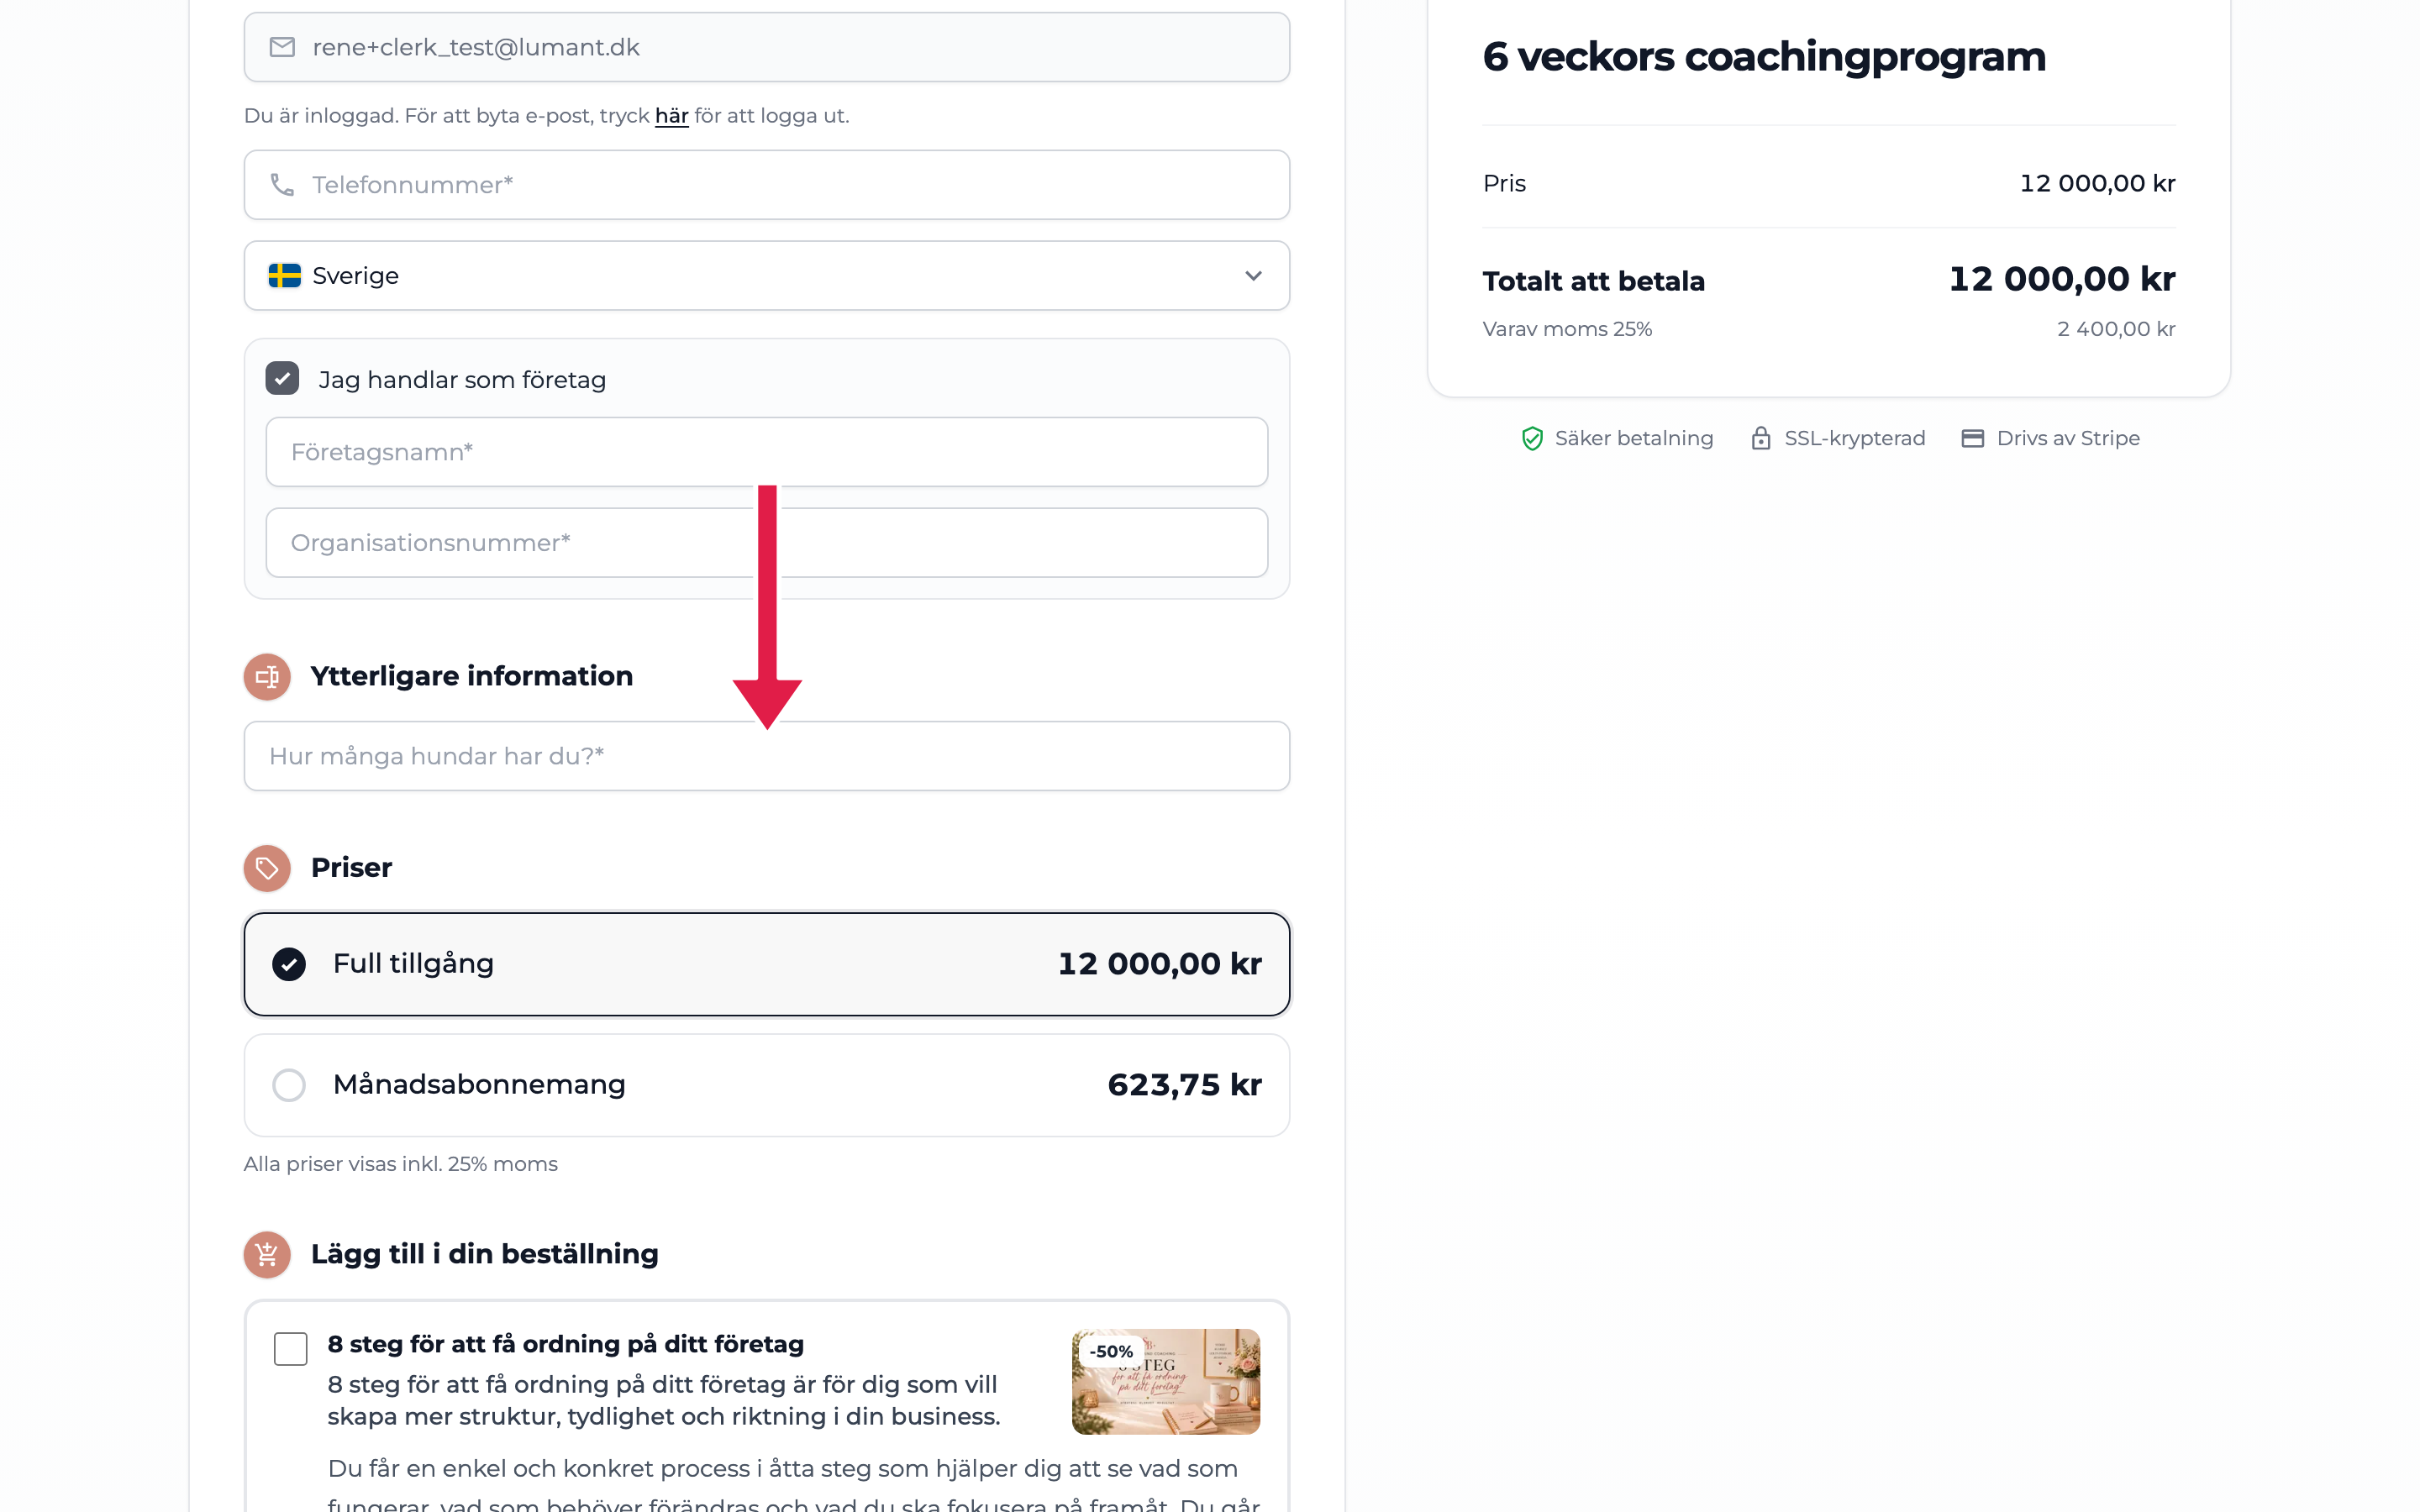Select the Full tillgång radio option
Image resolution: width=2420 pixels, height=1512 pixels.
coord(289,964)
